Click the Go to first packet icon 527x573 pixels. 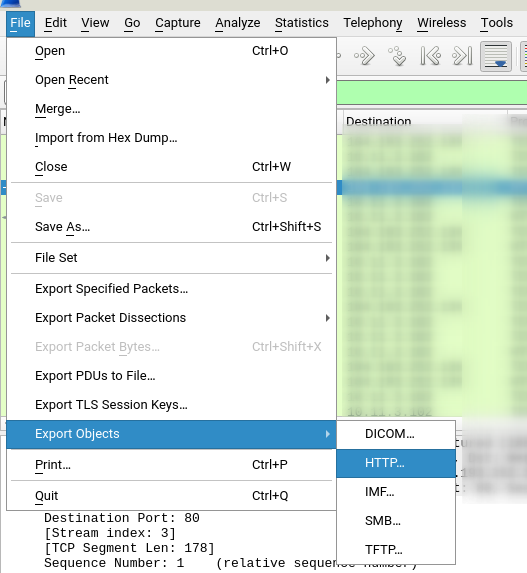(x=431, y=56)
